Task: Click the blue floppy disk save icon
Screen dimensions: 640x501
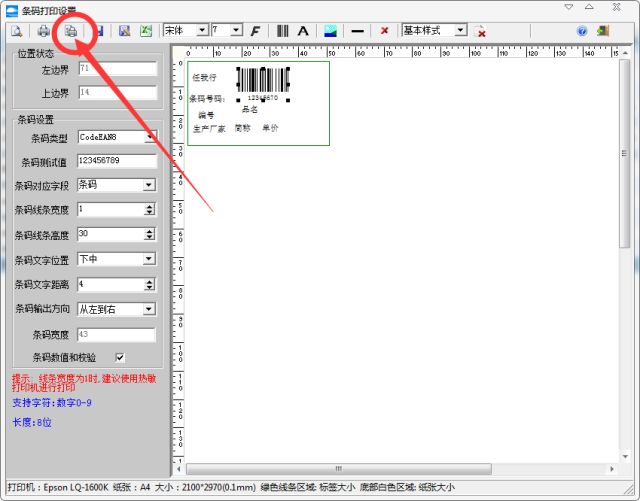Action: 97,31
